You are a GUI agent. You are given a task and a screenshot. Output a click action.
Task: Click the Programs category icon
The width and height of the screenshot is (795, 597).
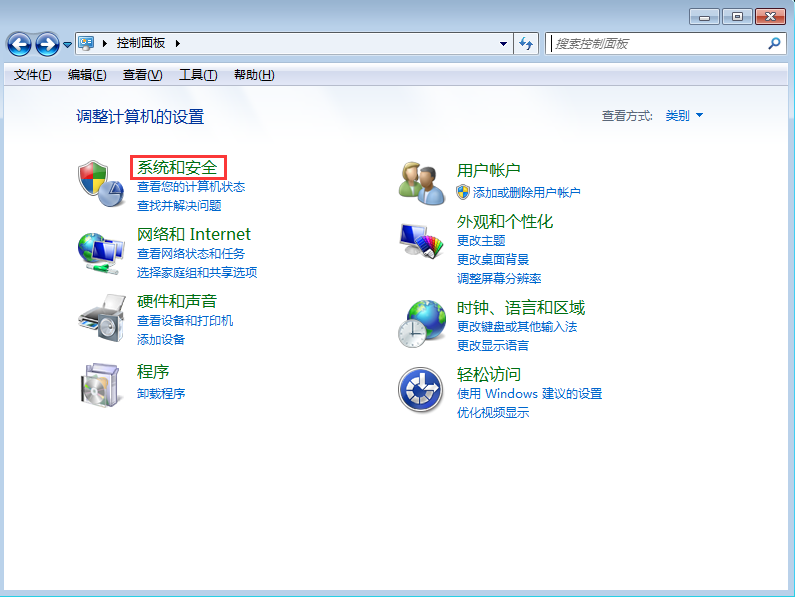pos(101,384)
